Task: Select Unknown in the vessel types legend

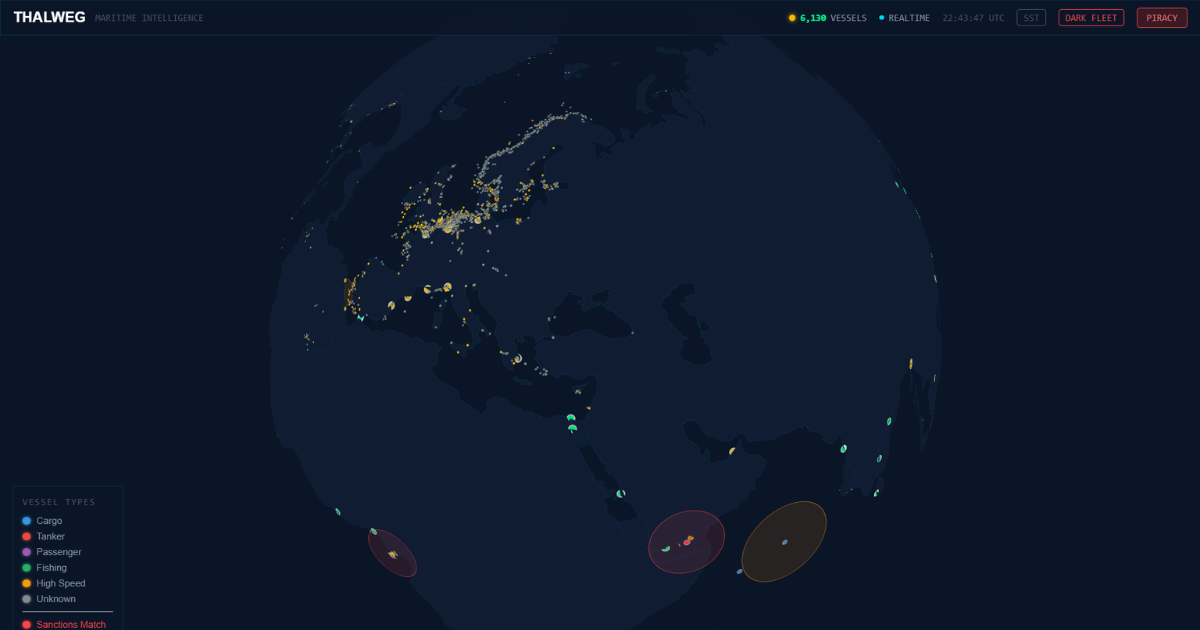Action: click(48, 599)
